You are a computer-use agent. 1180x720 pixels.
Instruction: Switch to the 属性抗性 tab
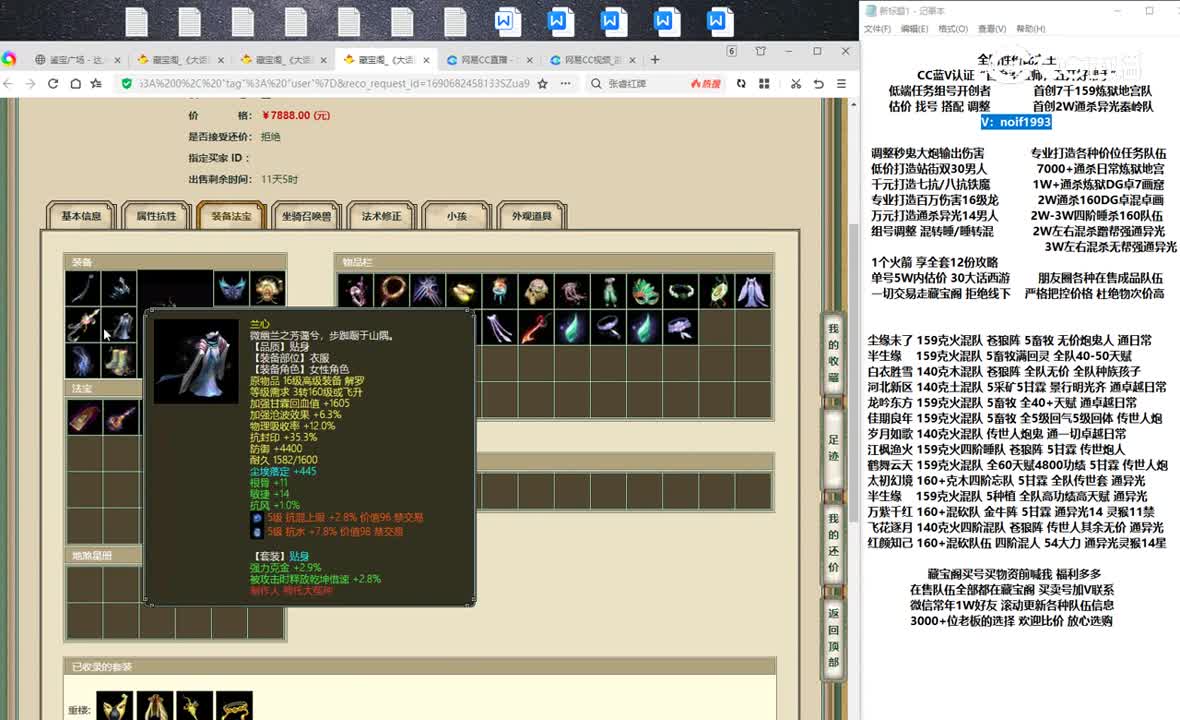pos(156,216)
